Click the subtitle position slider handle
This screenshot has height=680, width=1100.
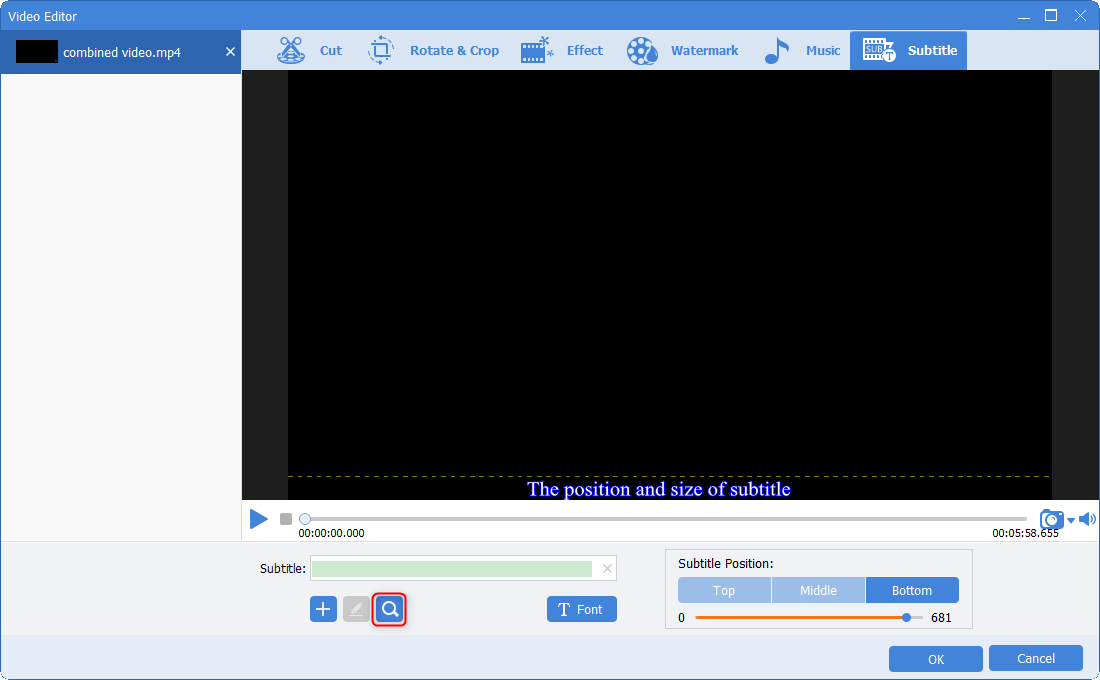(x=906, y=618)
